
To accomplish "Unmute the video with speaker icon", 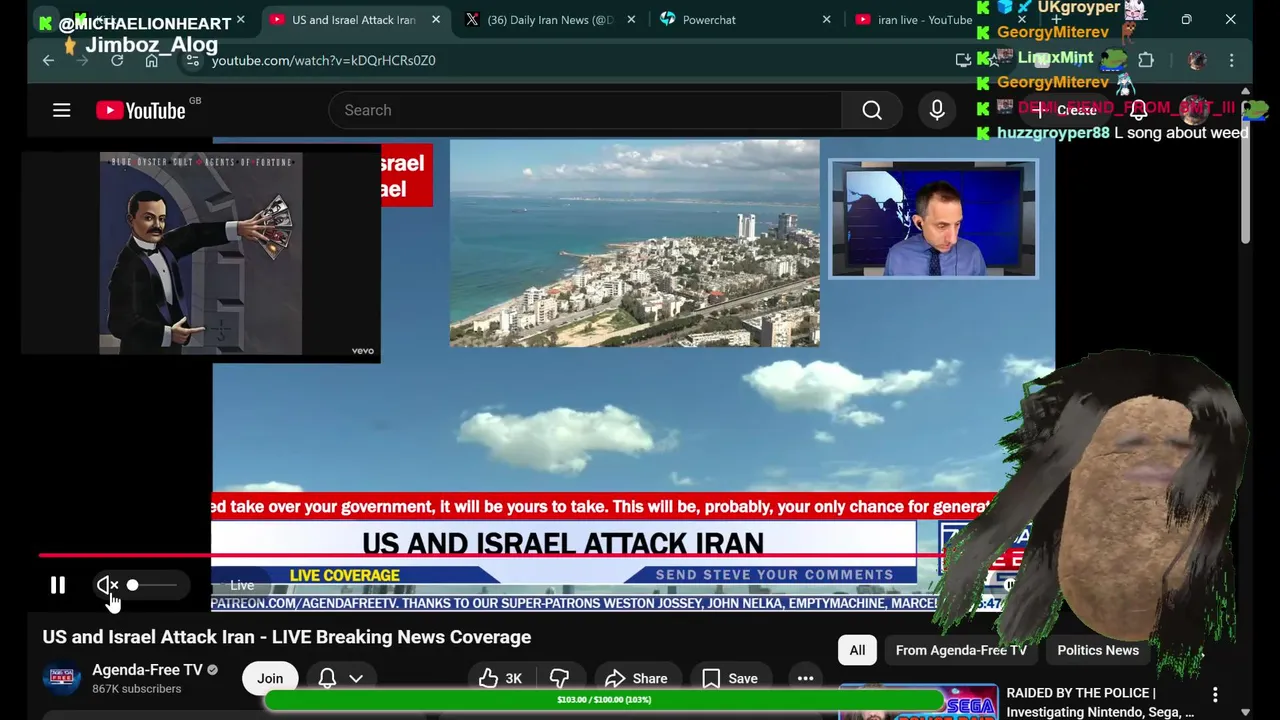I will [107, 585].
